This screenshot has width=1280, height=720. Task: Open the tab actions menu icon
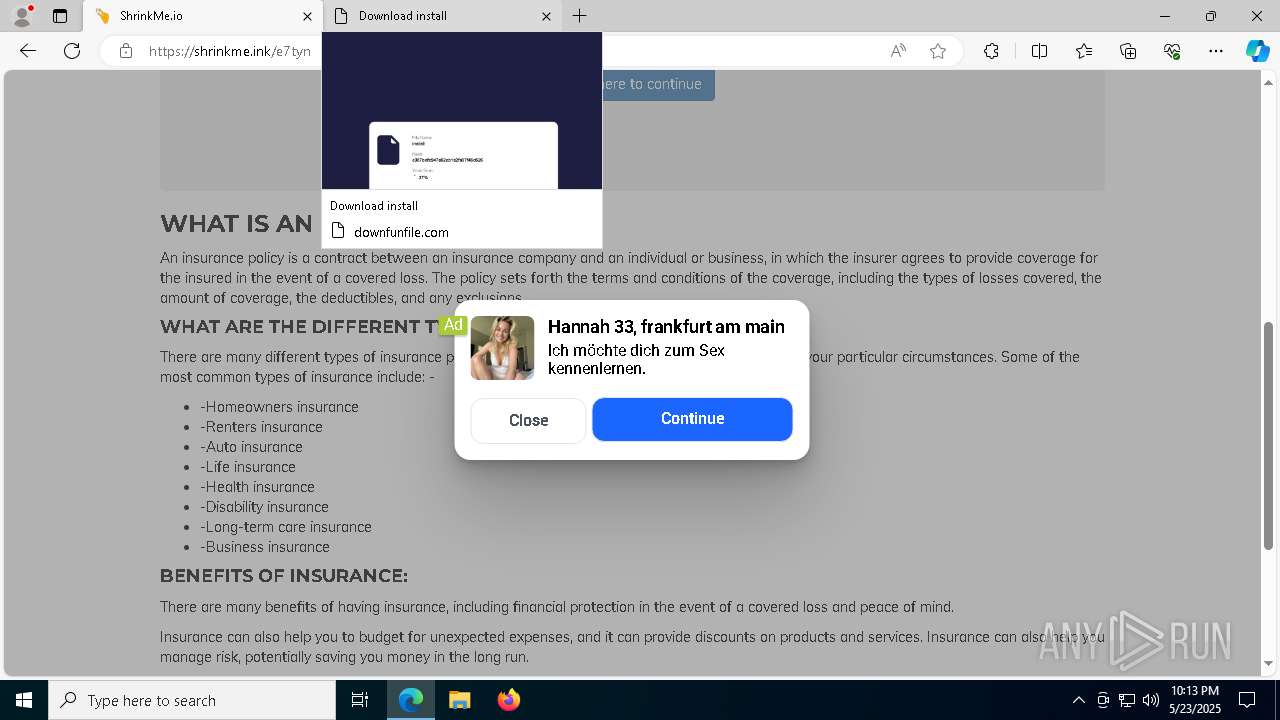pyautogui.click(x=60, y=16)
